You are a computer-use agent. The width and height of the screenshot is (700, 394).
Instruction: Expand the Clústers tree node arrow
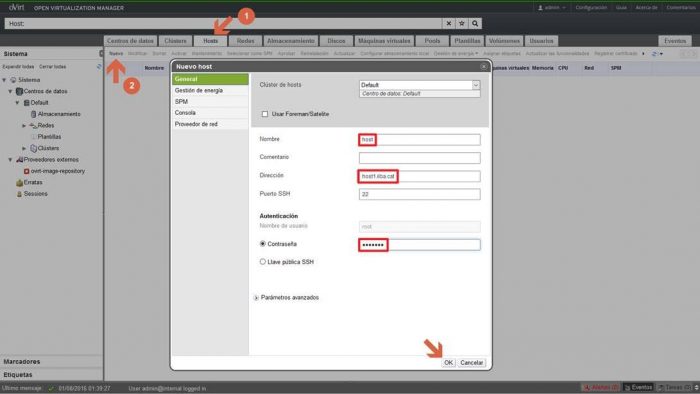click(x=24, y=148)
